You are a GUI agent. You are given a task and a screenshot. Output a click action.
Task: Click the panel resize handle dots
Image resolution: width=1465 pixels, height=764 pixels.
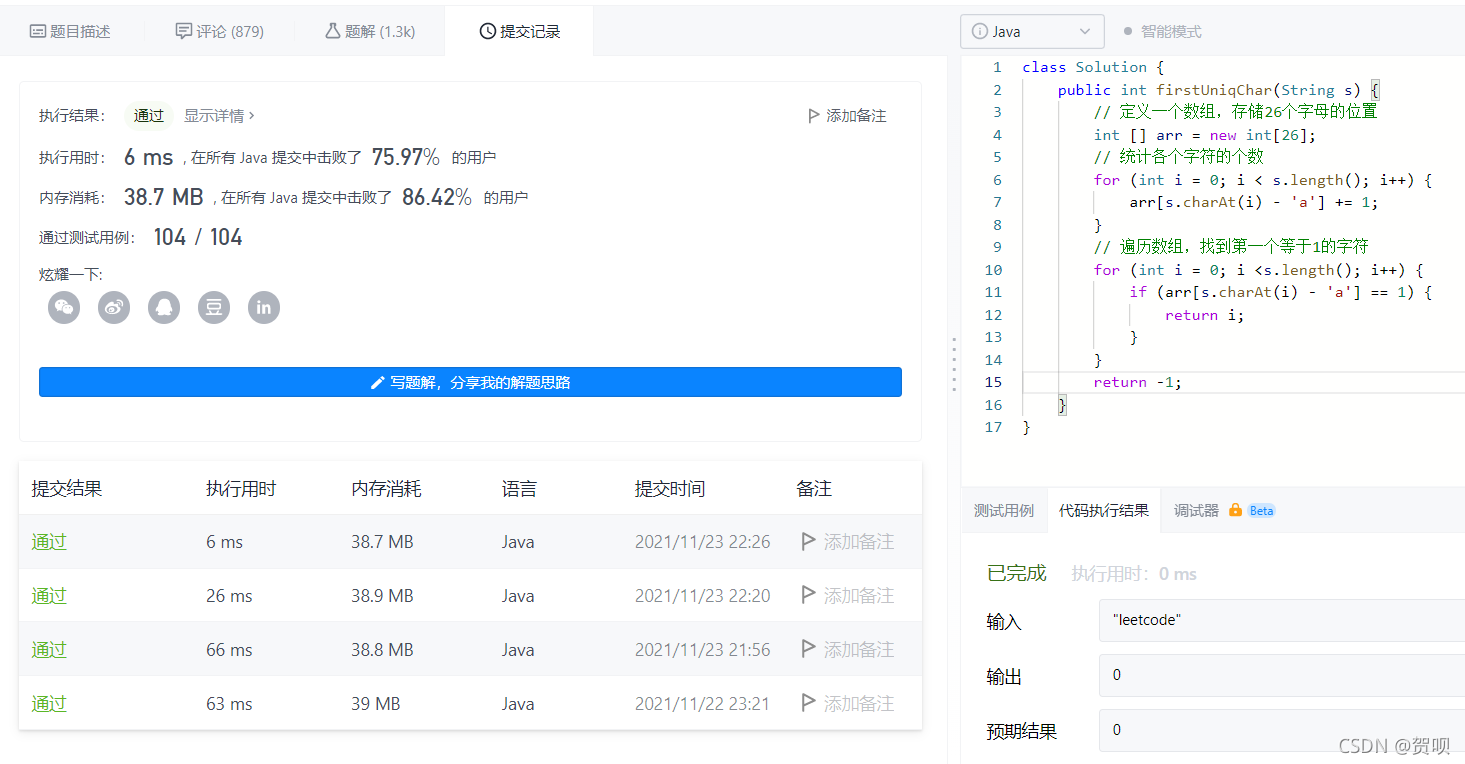[954, 364]
